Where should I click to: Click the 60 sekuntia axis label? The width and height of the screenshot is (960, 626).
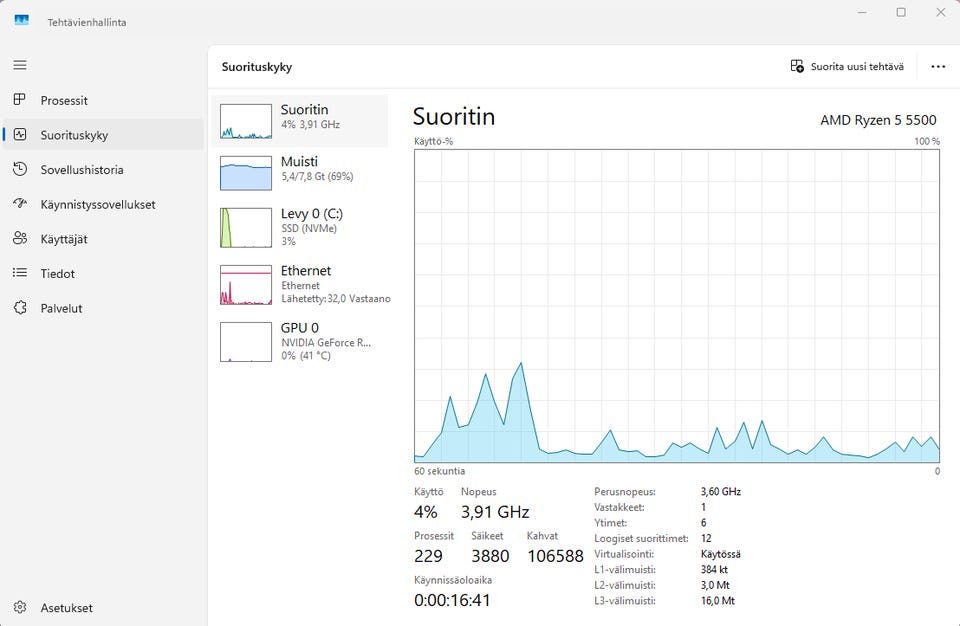pos(440,471)
